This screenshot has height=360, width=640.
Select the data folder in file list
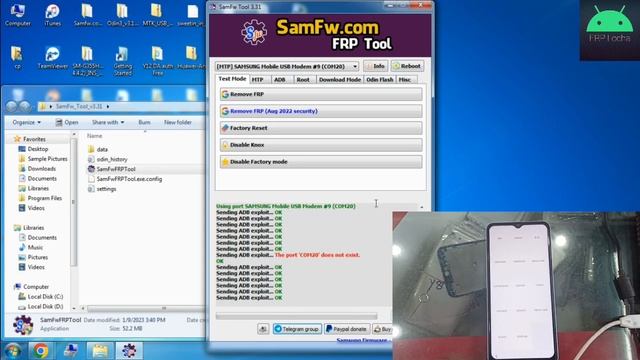pos(98,149)
